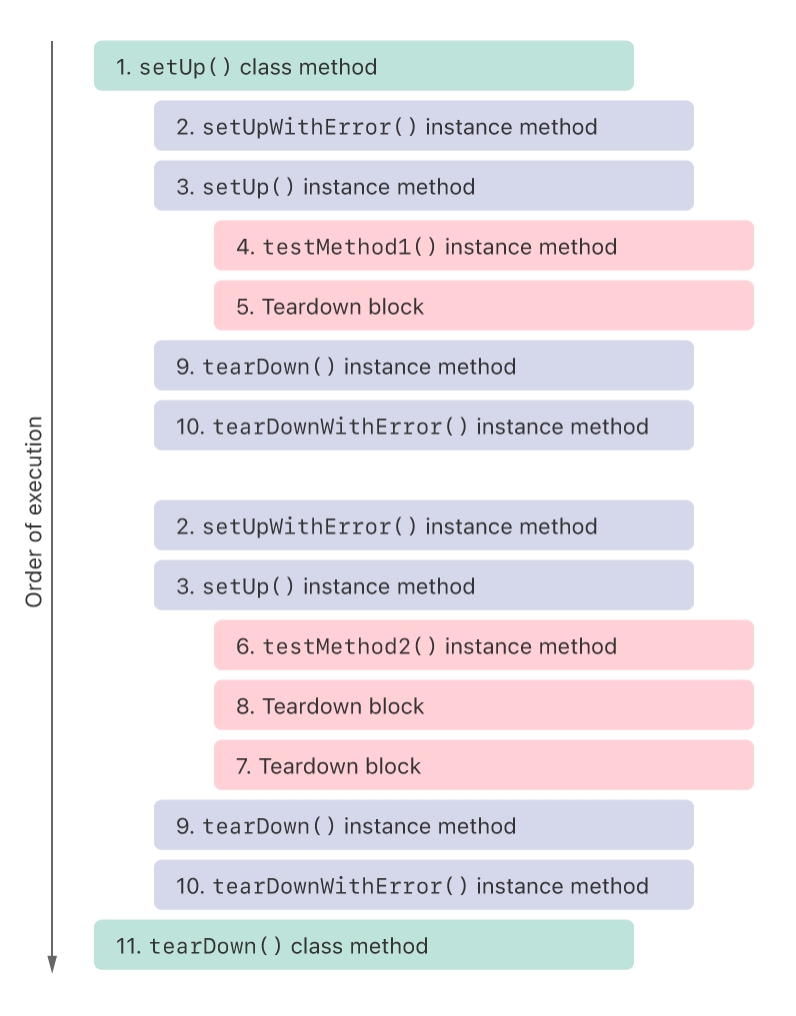This screenshot has height=1016, width=796.
Task: Select setUp() instance box above testMethod2
Action: (x=424, y=586)
